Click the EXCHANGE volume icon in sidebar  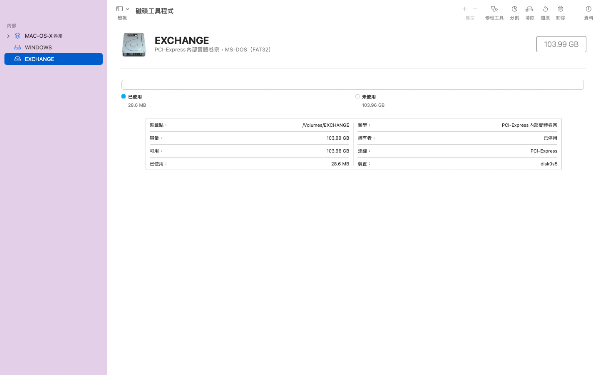click(x=17, y=59)
